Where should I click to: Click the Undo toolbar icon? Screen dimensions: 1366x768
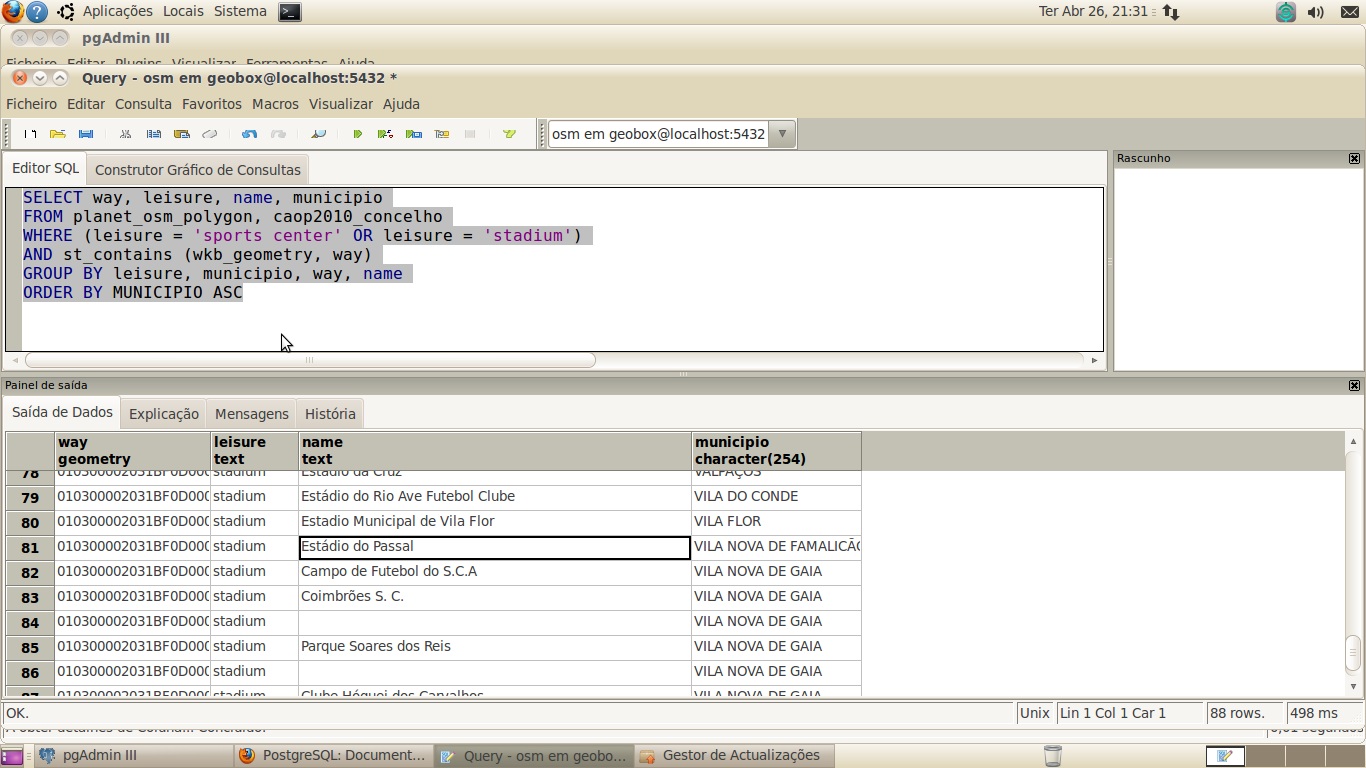249,134
